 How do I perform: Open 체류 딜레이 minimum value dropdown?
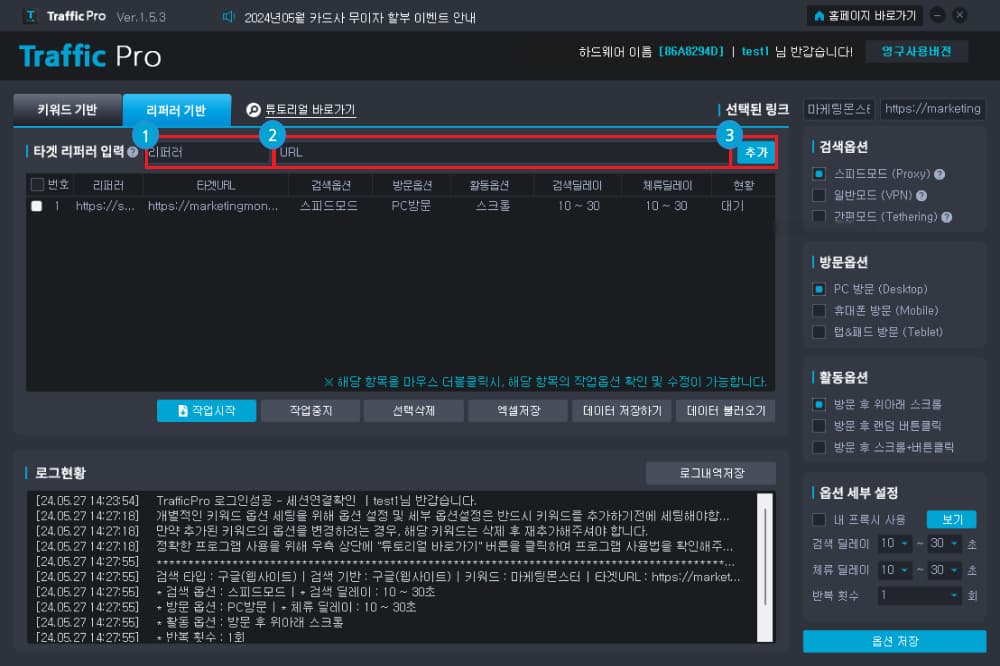pyautogui.click(x=895, y=570)
